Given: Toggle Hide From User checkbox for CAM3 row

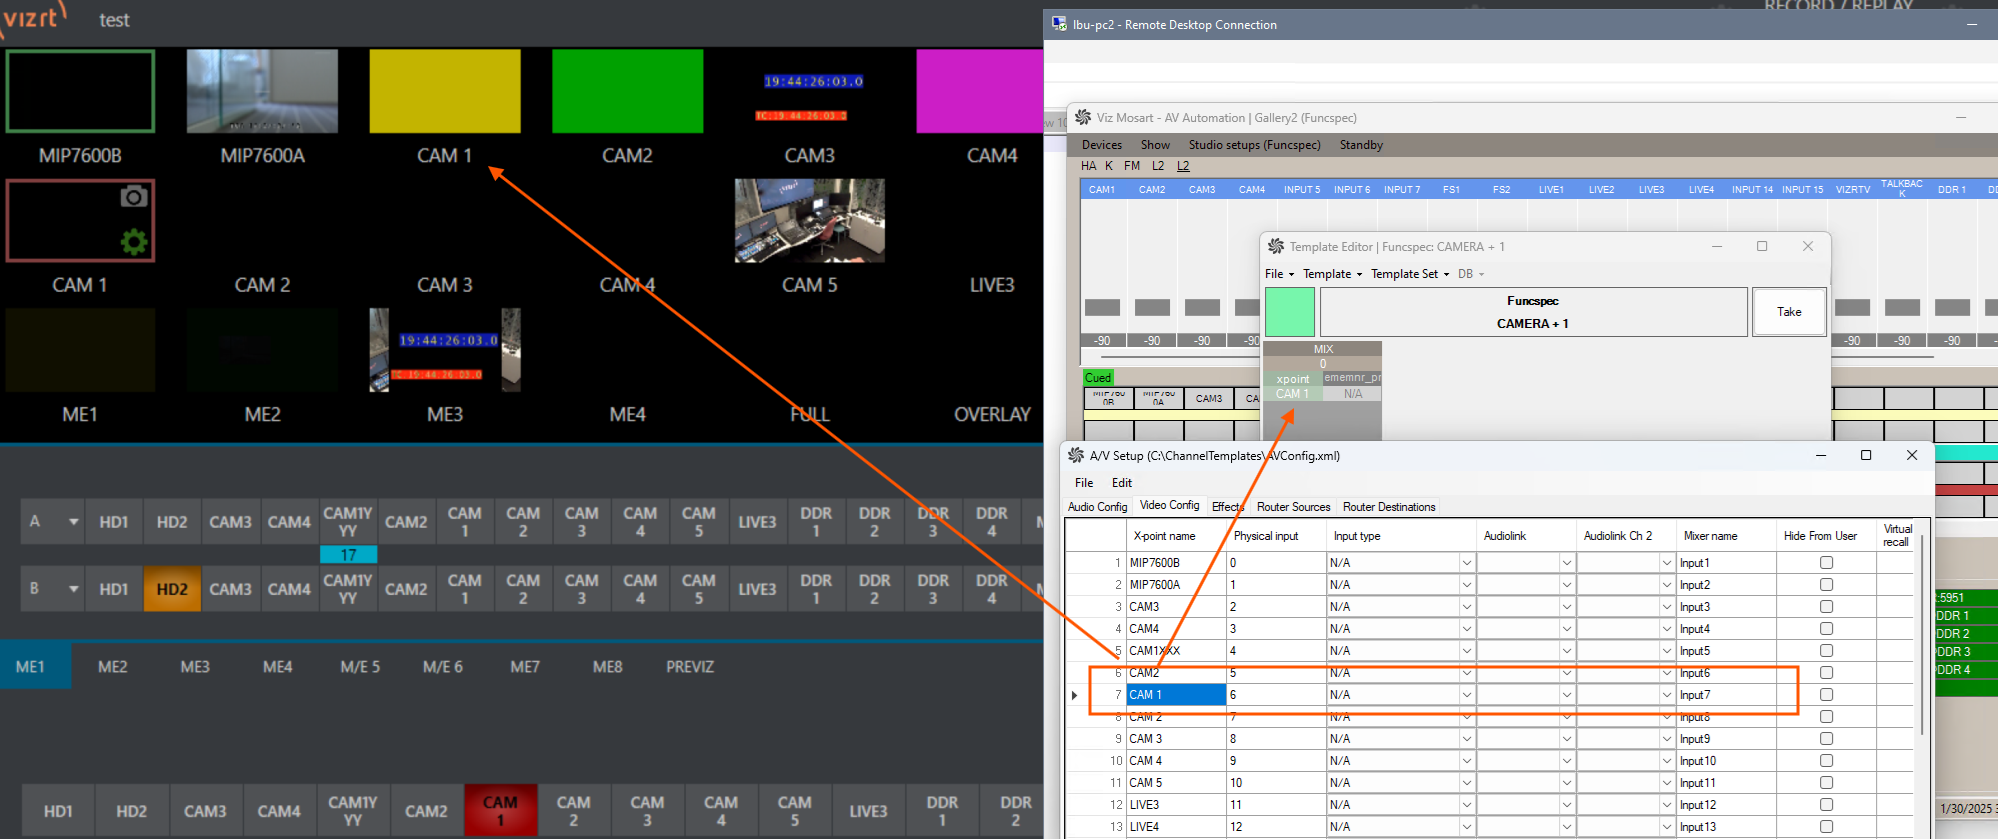Looking at the screenshot, I should (1826, 607).
